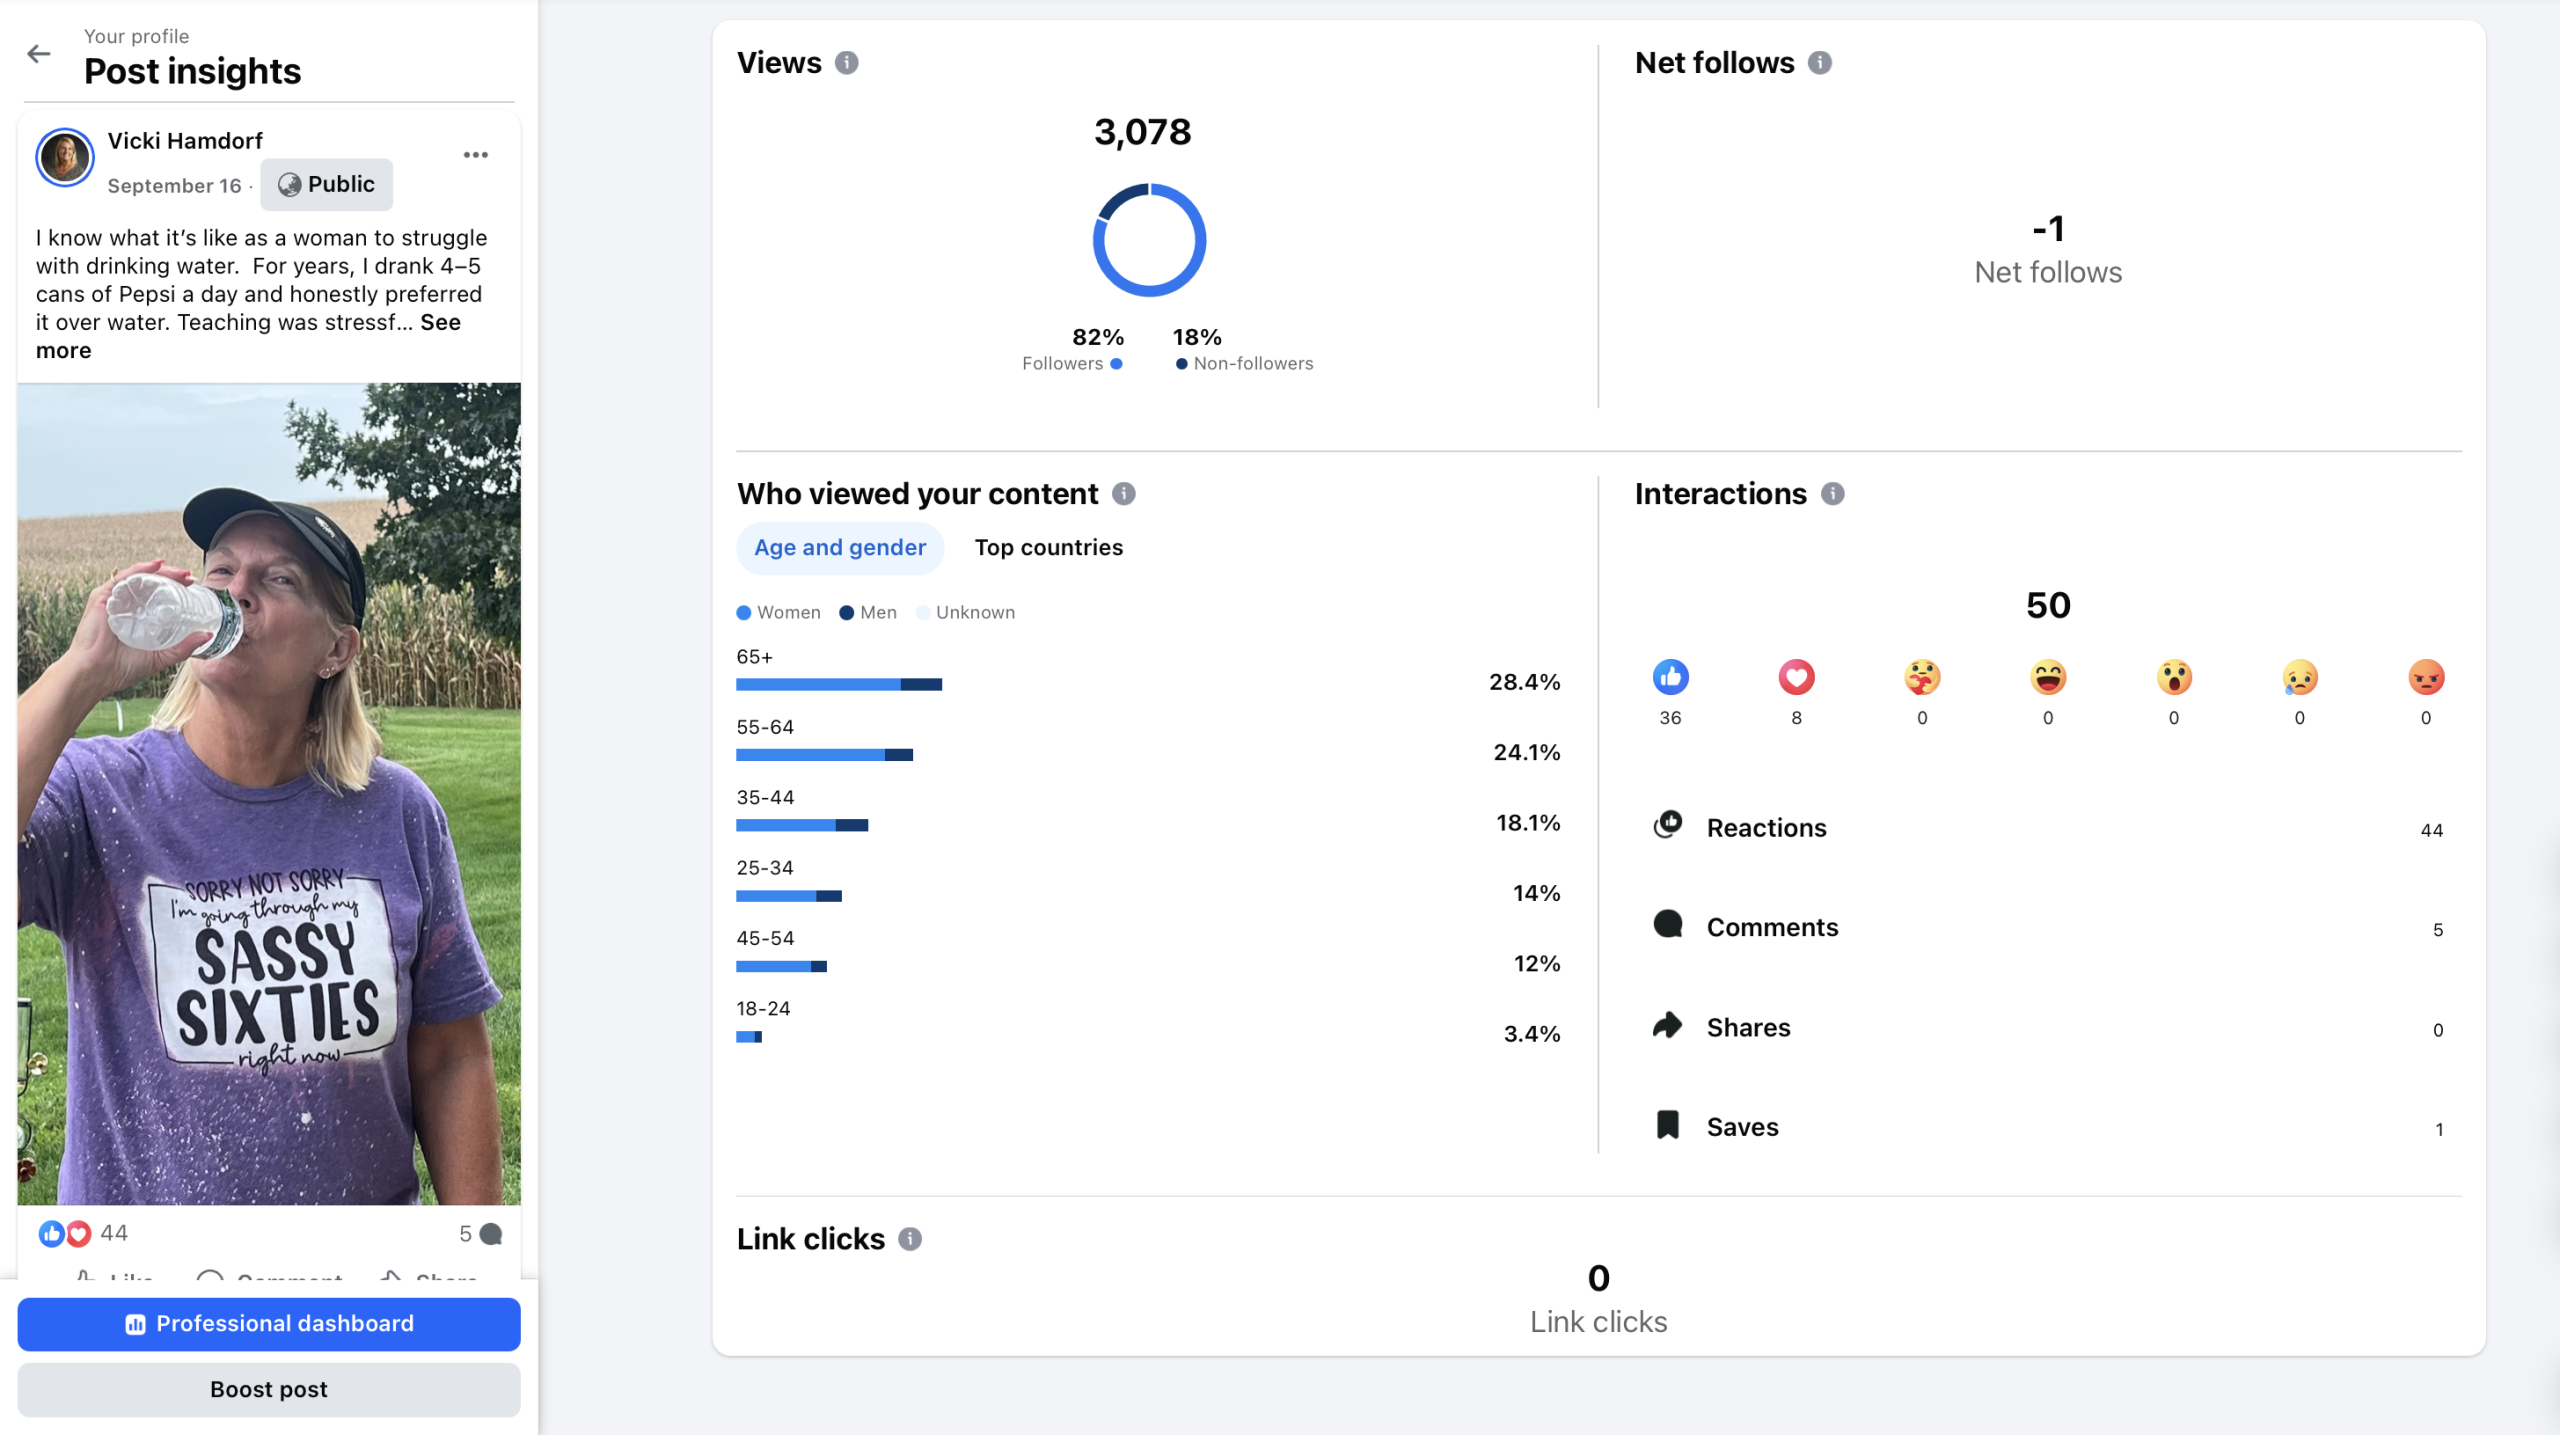Viewport: 2560px width, 1435px height.
Task: Click the Who viewed your content info icon
Action: point(1123,494)
